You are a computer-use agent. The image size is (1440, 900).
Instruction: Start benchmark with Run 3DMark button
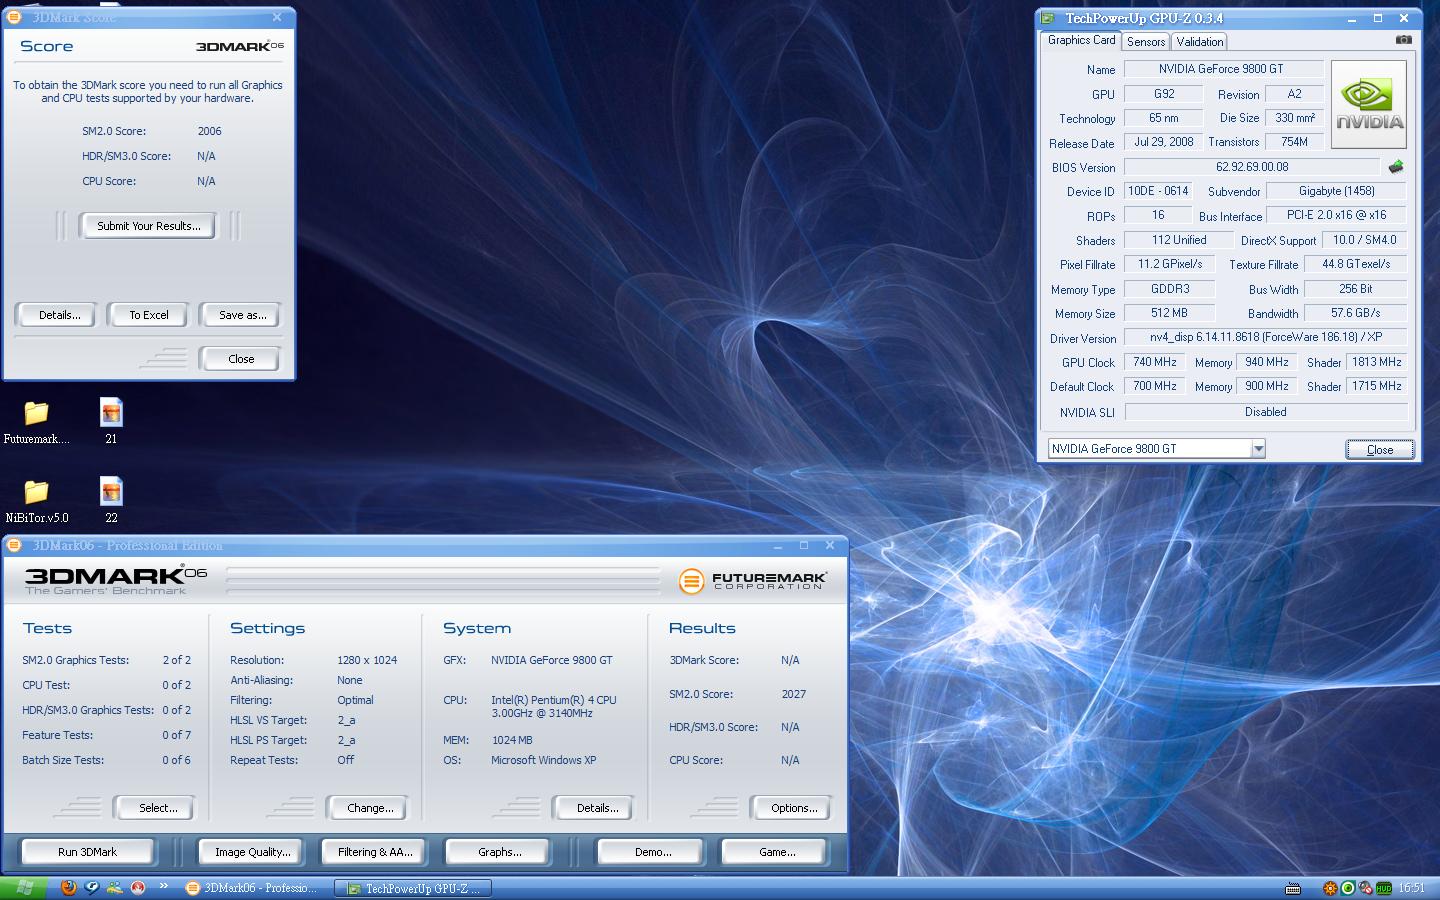[87, 852]
